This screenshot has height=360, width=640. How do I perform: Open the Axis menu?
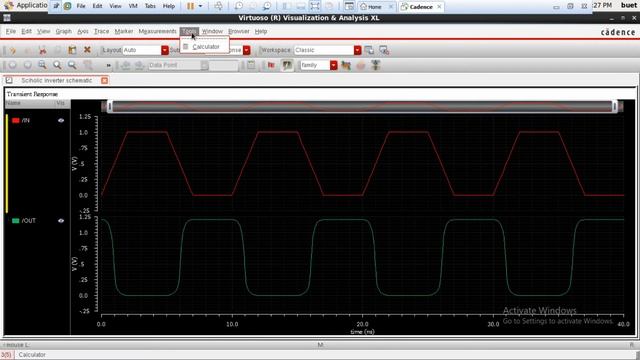click(x=82, y=31)
